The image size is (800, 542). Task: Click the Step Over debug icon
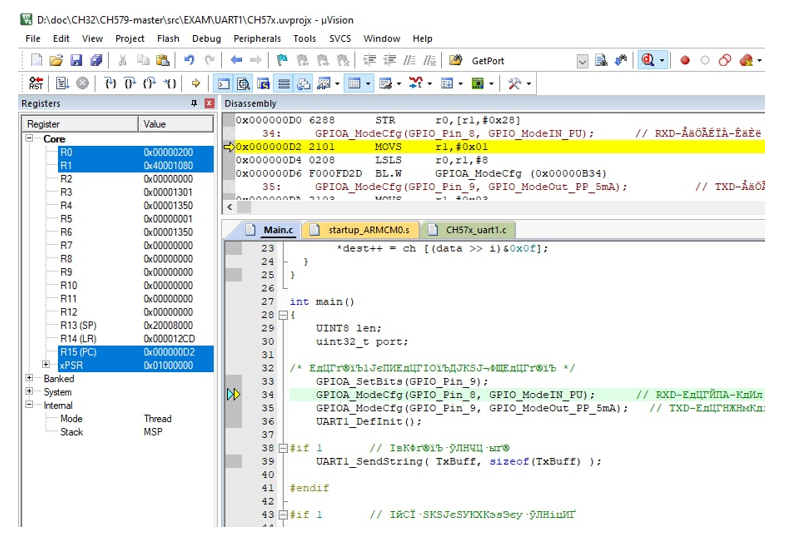[x=130, y=84]
